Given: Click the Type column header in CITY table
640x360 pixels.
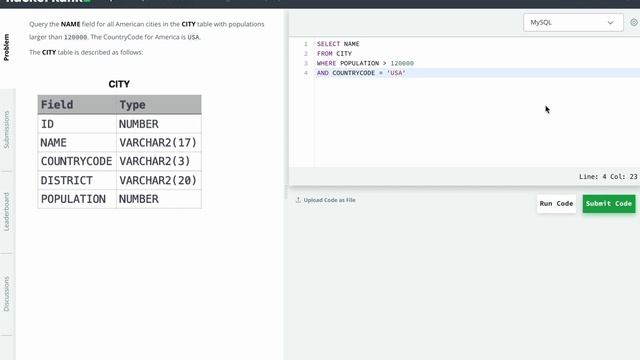Looking at the screenshot, I should click(159, 105).
